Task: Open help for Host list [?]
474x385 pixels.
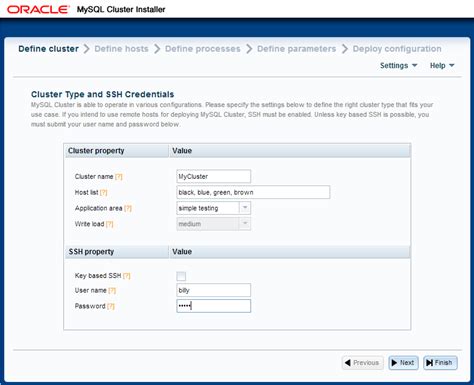Action: click(x=103, y=192)
